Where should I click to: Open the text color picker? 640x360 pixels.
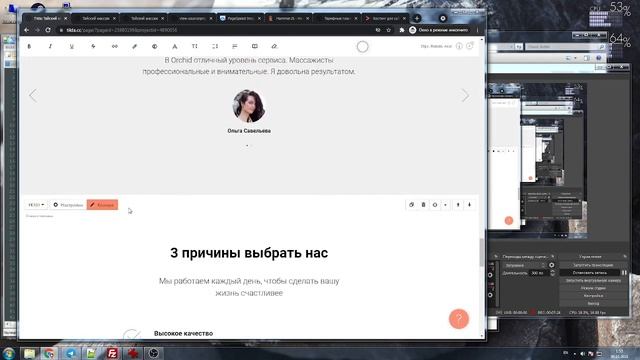pyautogui.click(x=154, y=47)
